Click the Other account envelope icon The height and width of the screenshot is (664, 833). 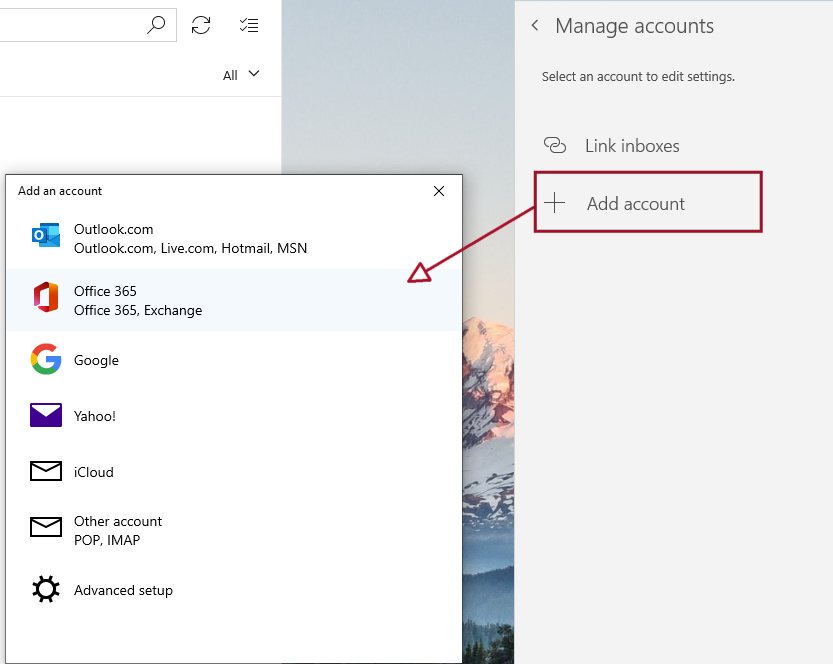click(46, 527)
